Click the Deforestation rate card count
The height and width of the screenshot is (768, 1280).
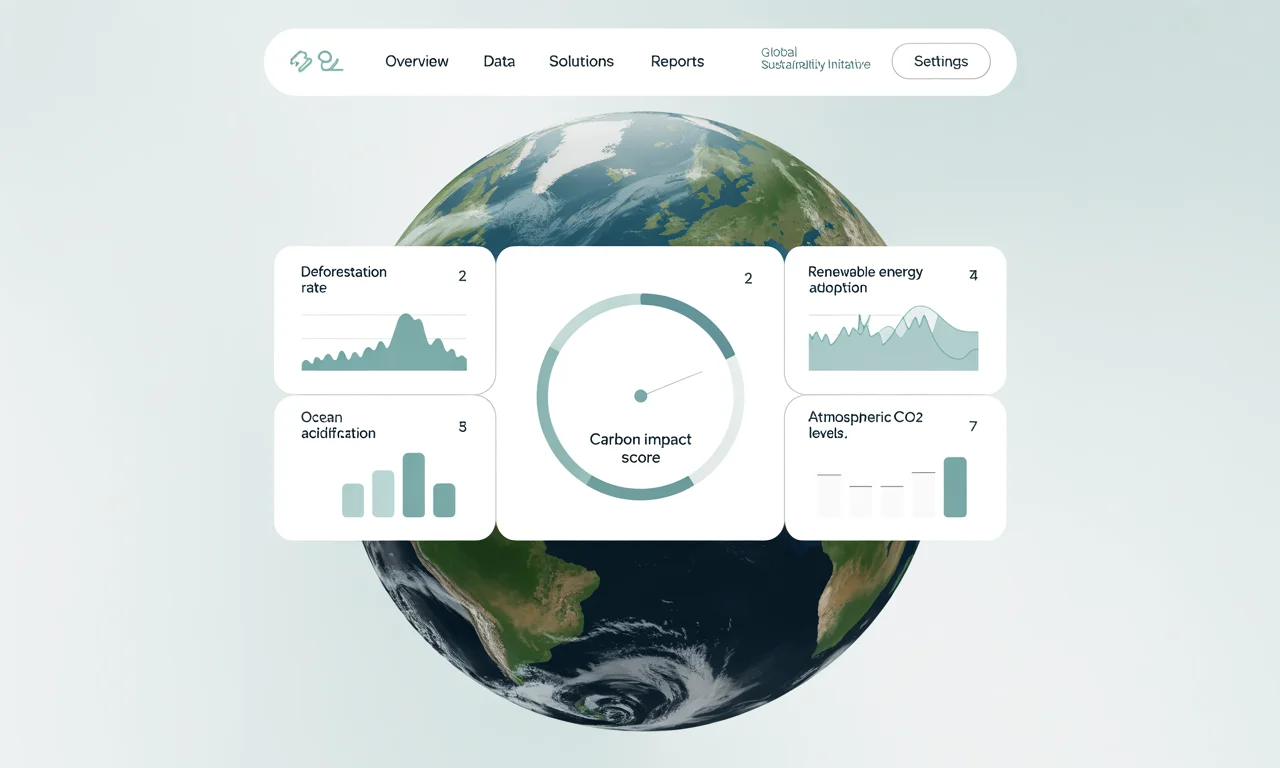point(462,276)
